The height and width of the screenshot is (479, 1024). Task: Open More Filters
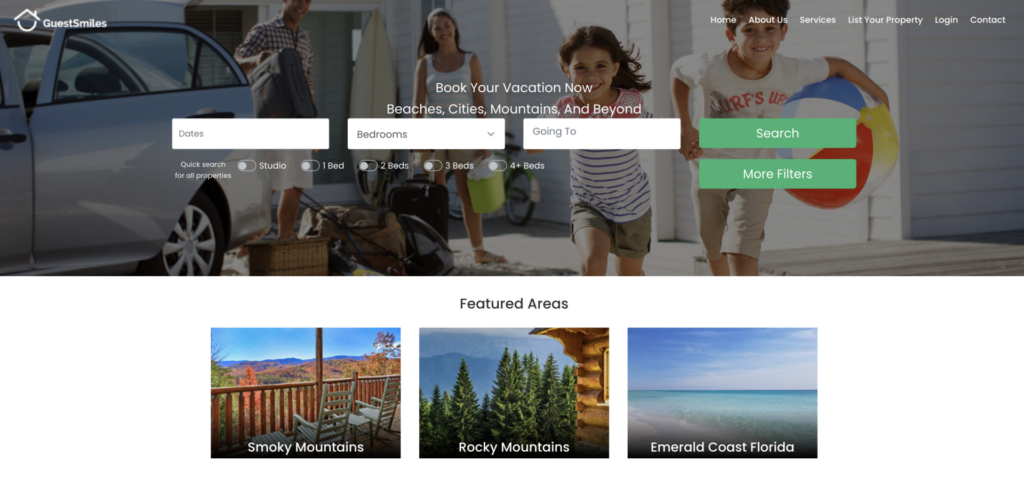click(x=777, y=174)
